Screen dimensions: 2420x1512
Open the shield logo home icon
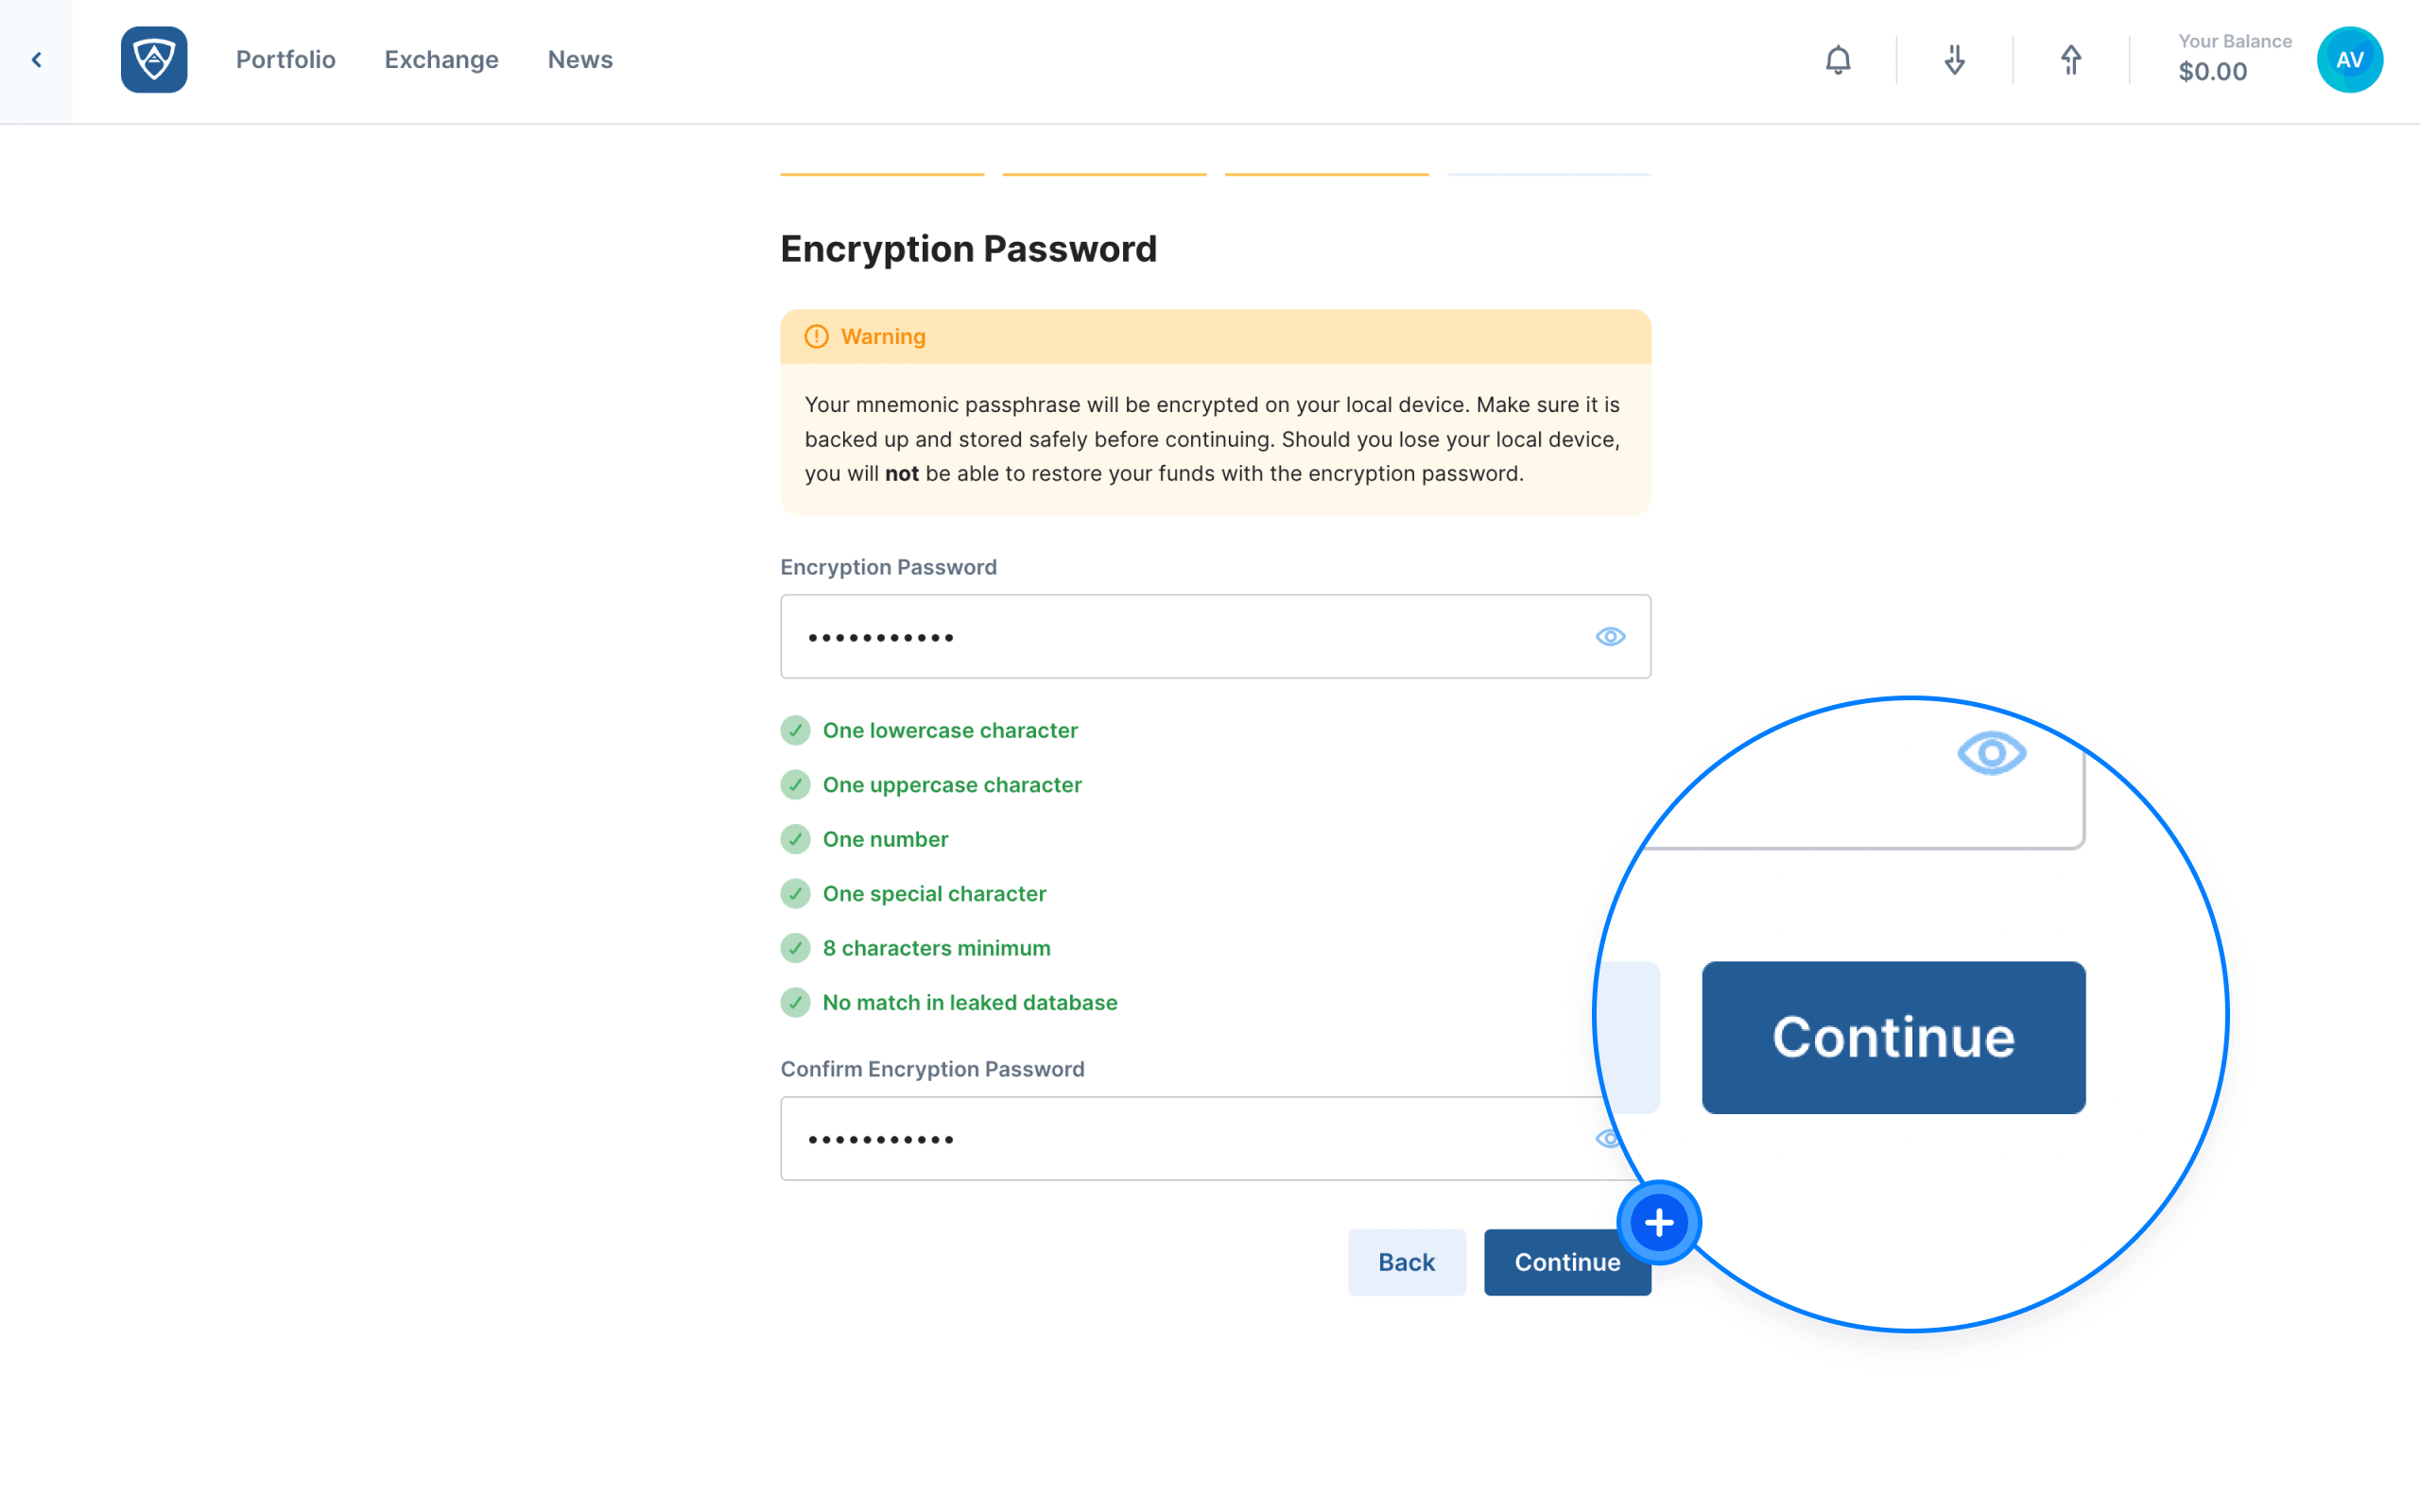tap(154, 60)
